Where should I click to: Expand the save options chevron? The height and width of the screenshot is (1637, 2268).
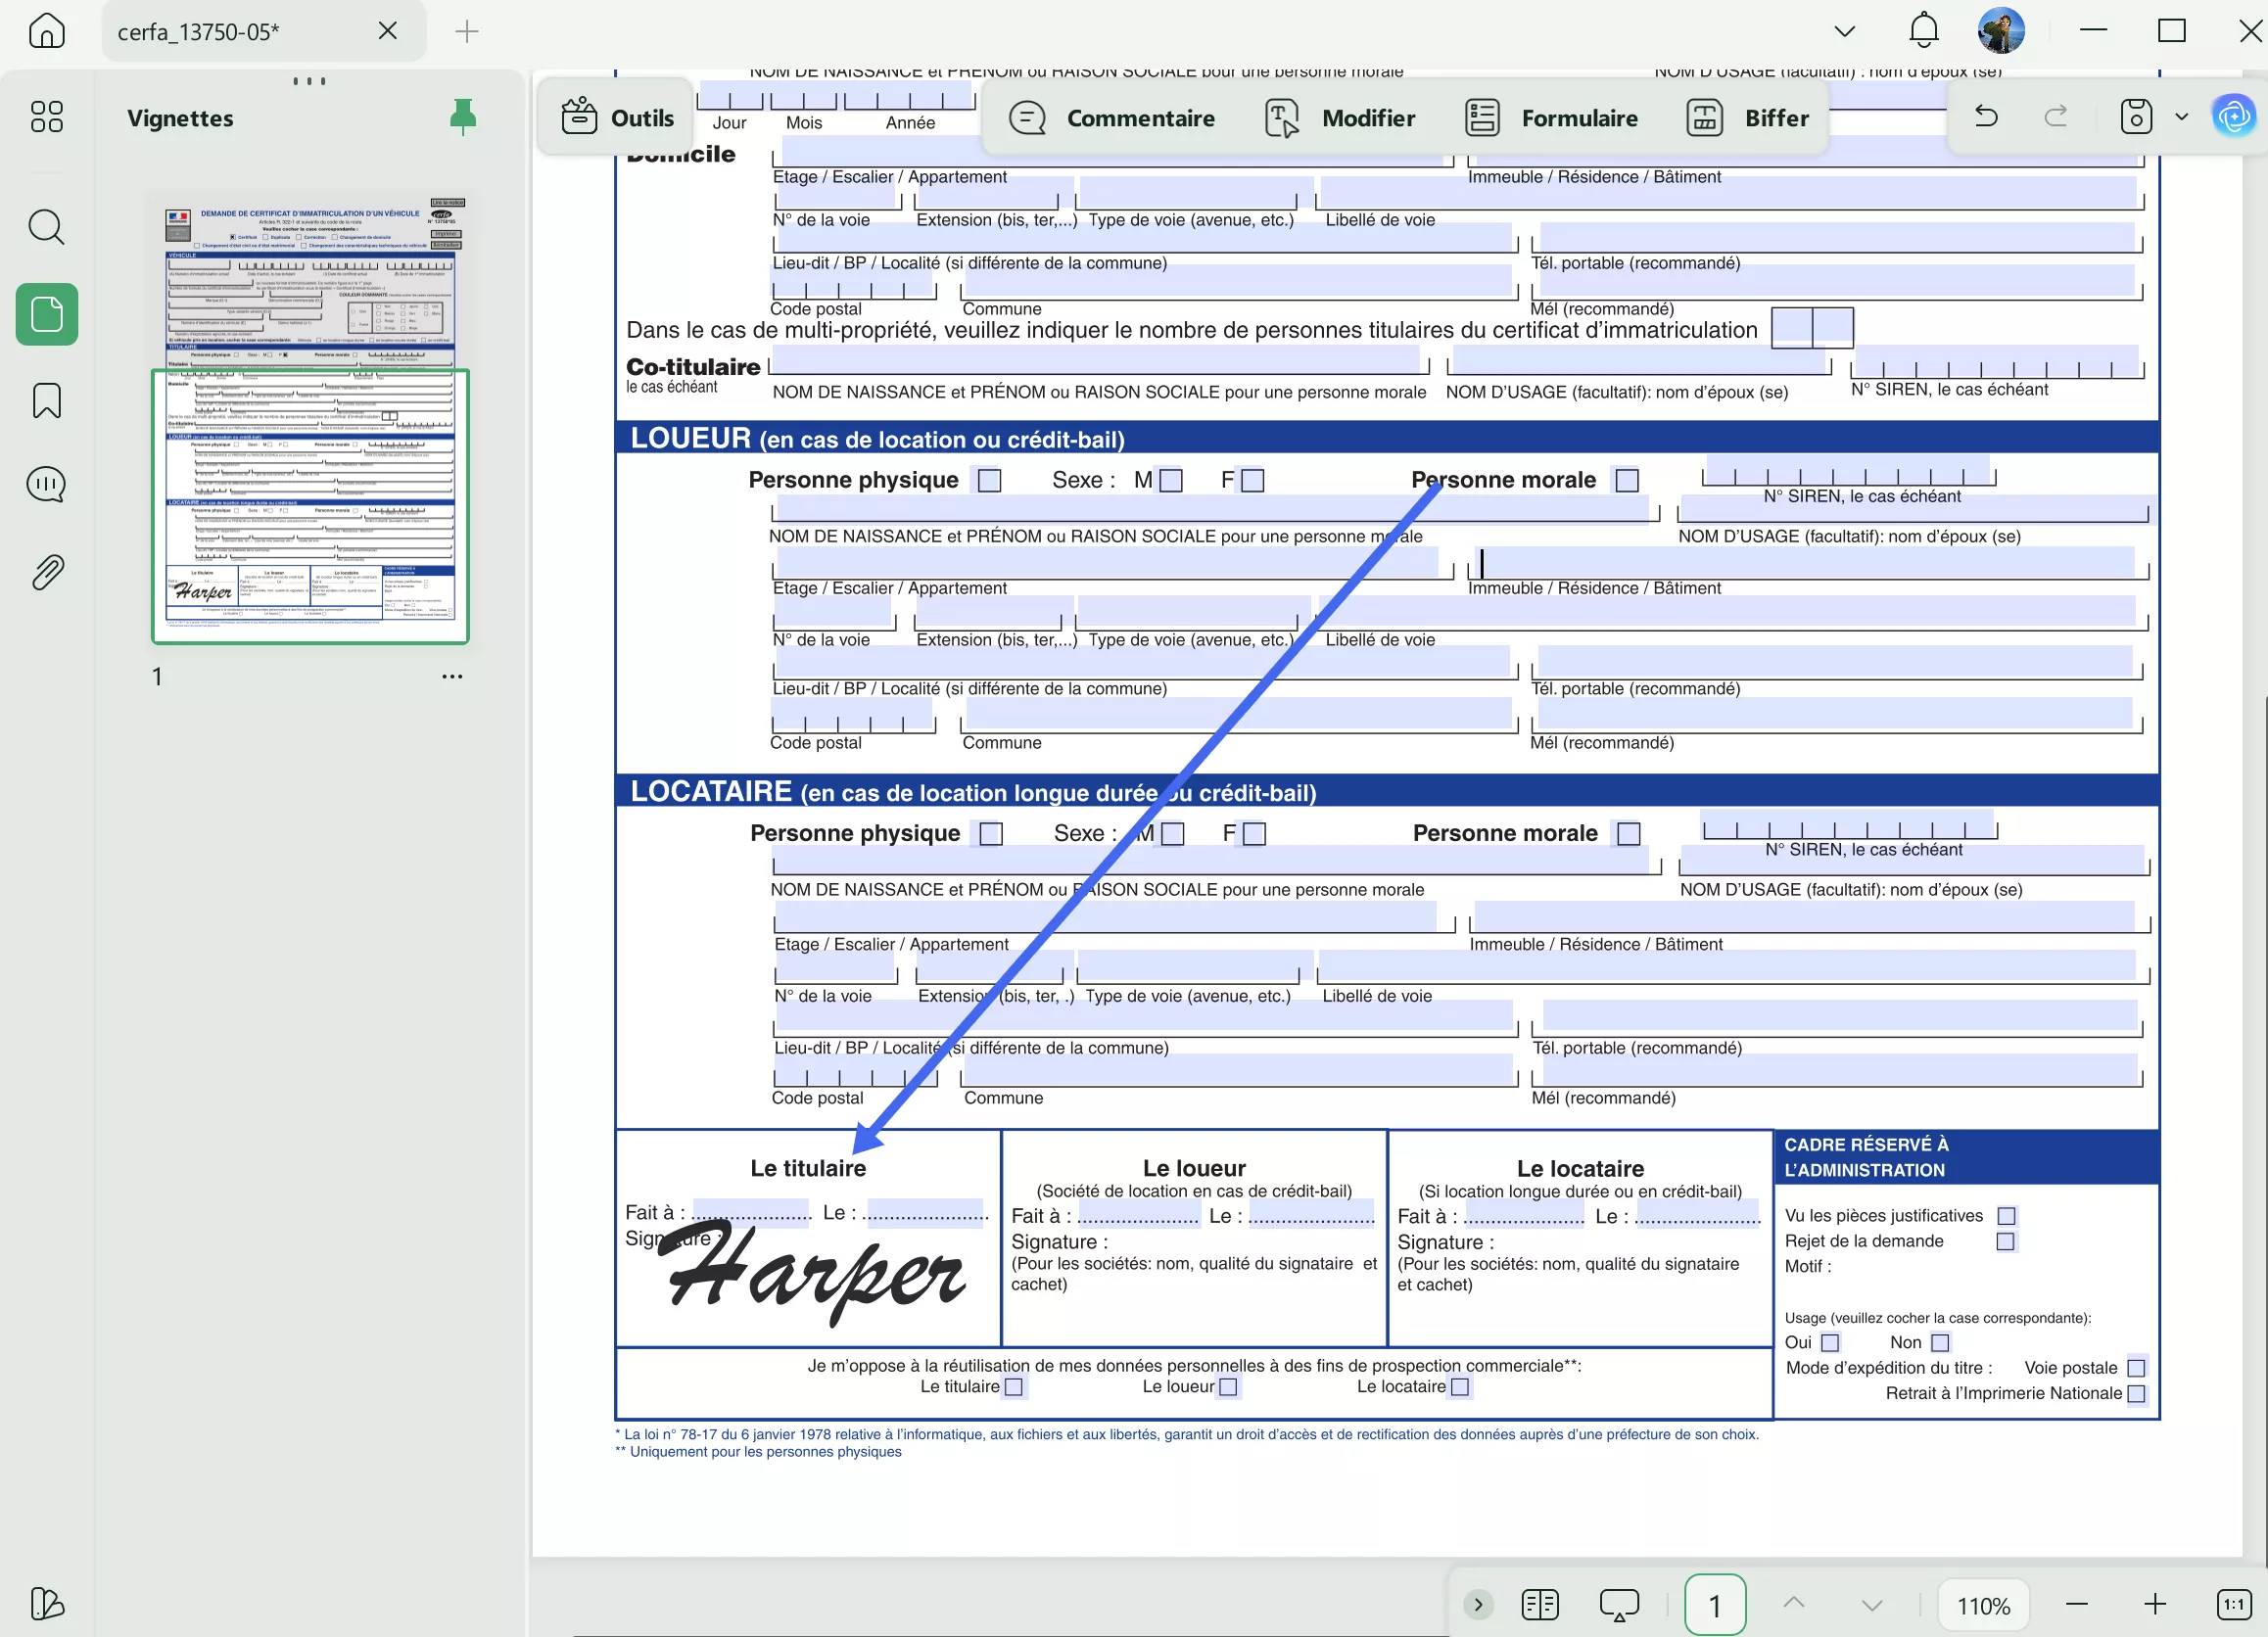(2182, 116)
